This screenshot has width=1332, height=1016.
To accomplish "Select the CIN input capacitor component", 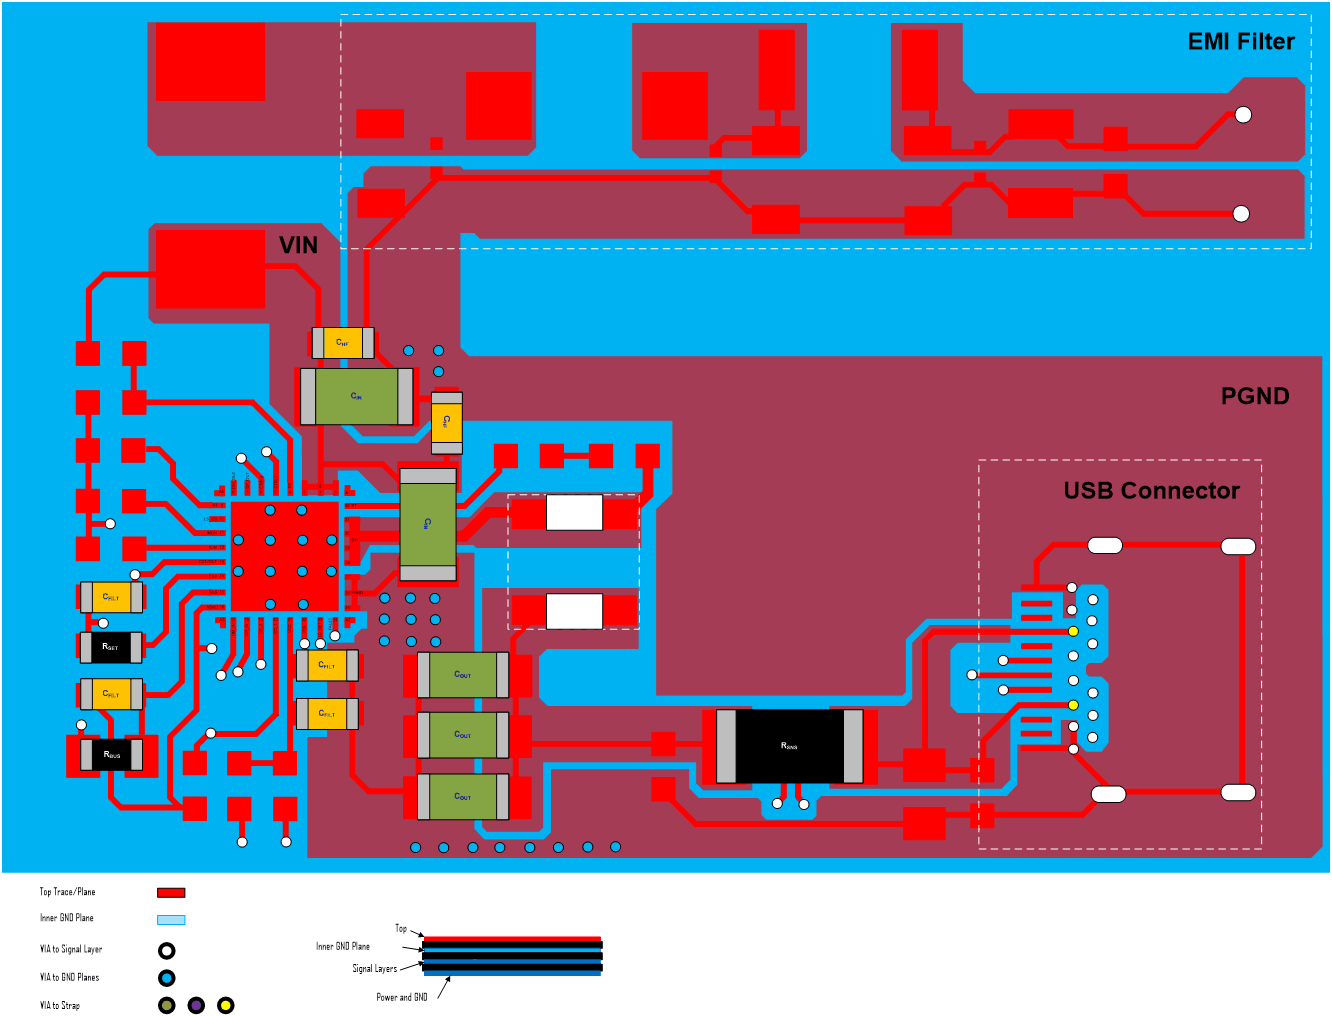I will [357, 396].
